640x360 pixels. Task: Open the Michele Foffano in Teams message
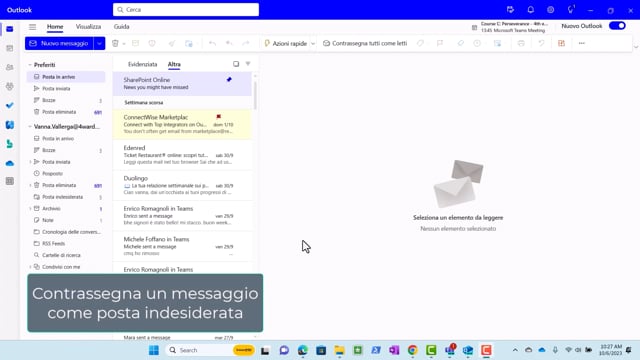[182, 246]
